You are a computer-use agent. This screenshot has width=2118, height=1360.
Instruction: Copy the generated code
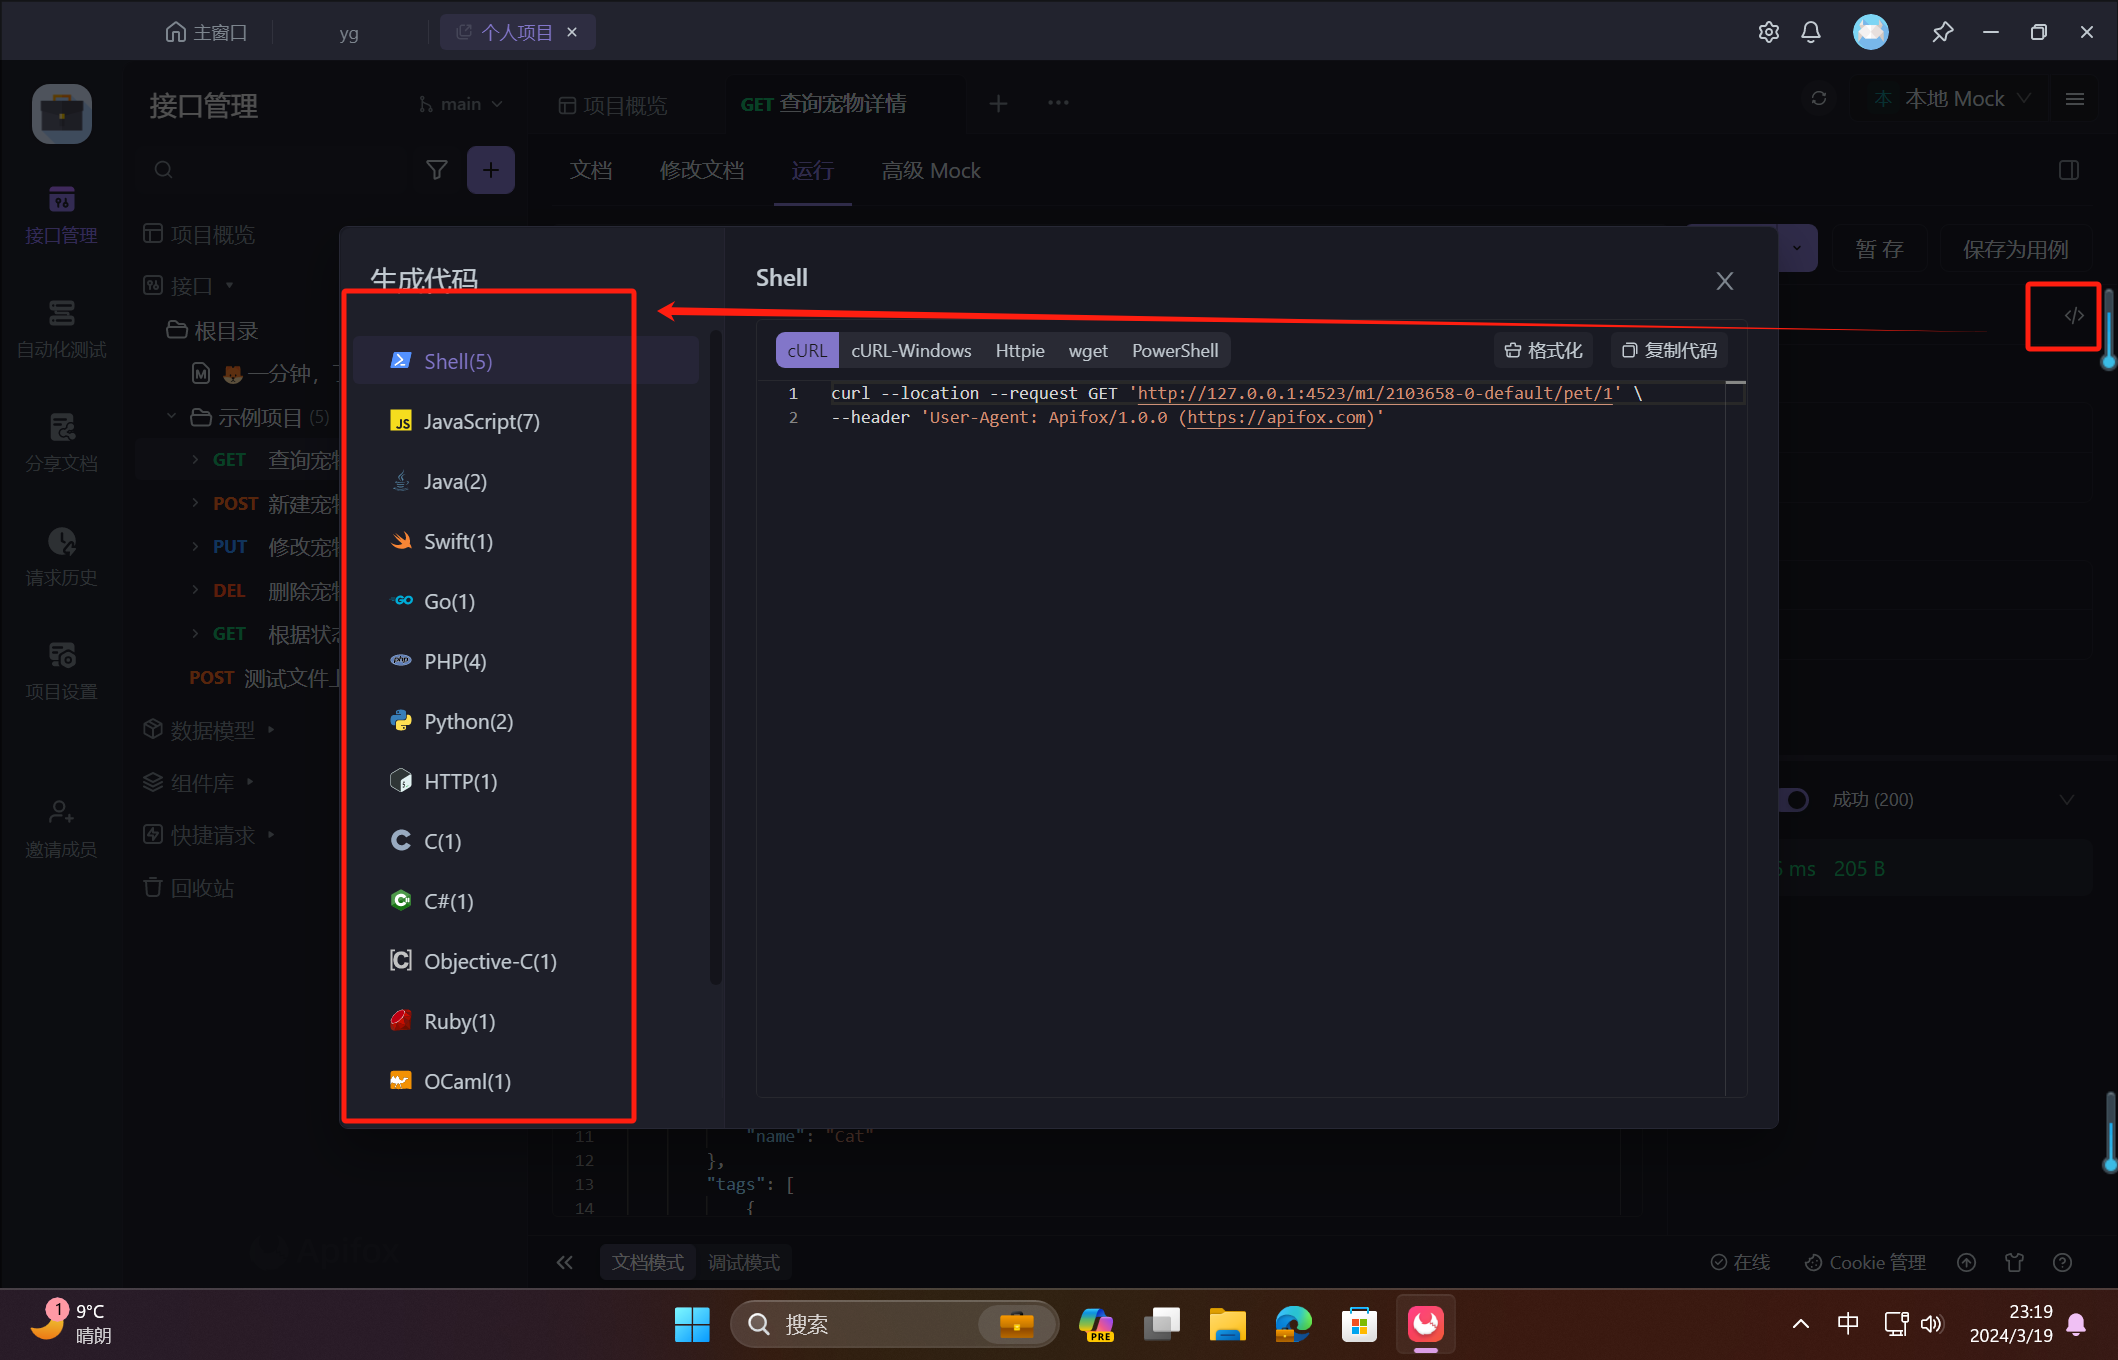[x=1668, y=350]
